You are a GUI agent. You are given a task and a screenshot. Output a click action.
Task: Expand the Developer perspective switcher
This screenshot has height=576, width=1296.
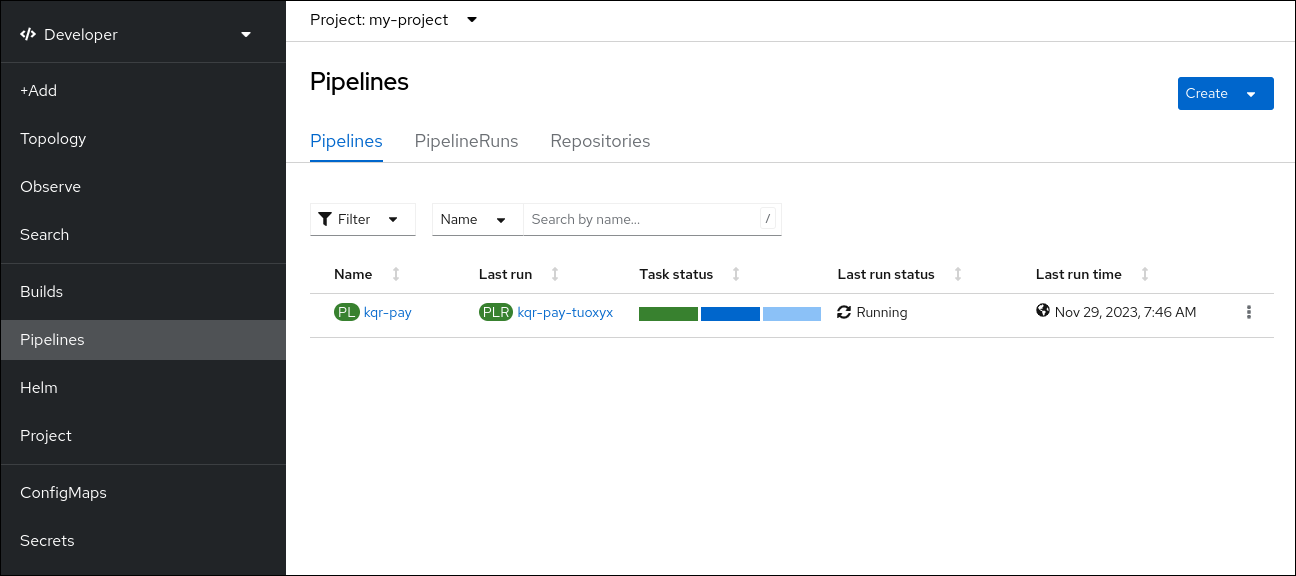245,33
